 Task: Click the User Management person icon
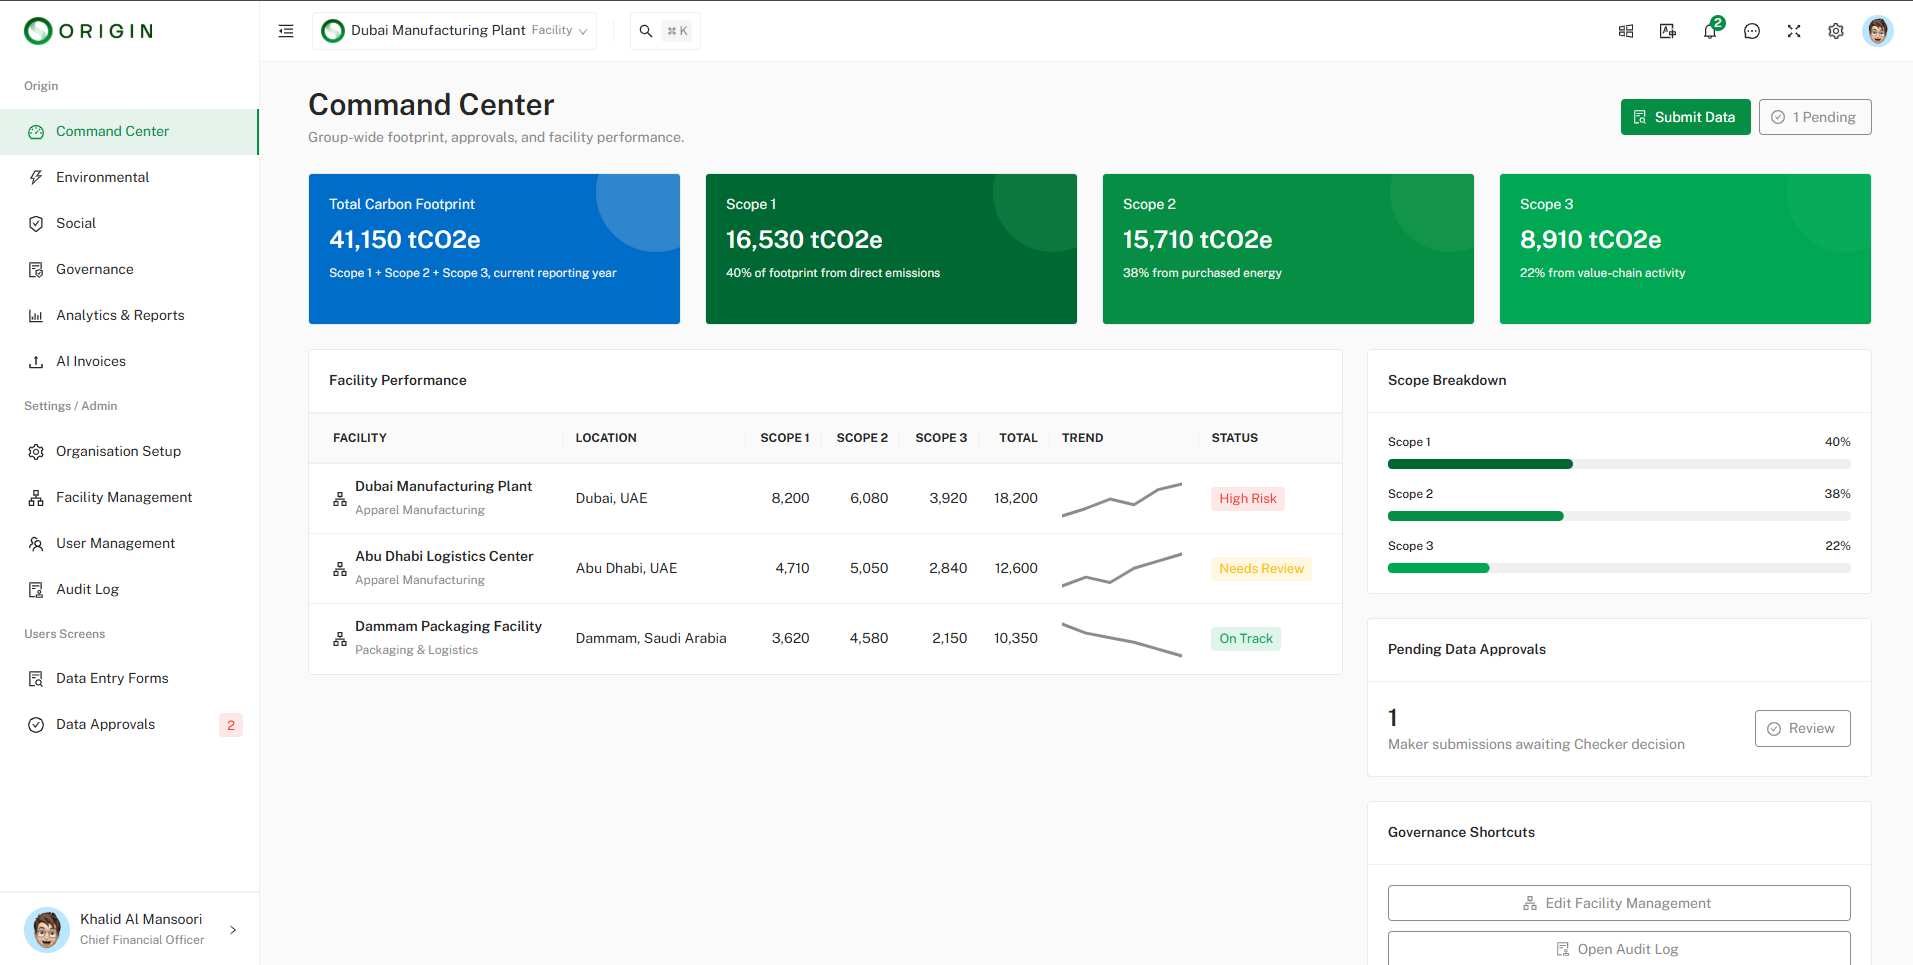36,544
